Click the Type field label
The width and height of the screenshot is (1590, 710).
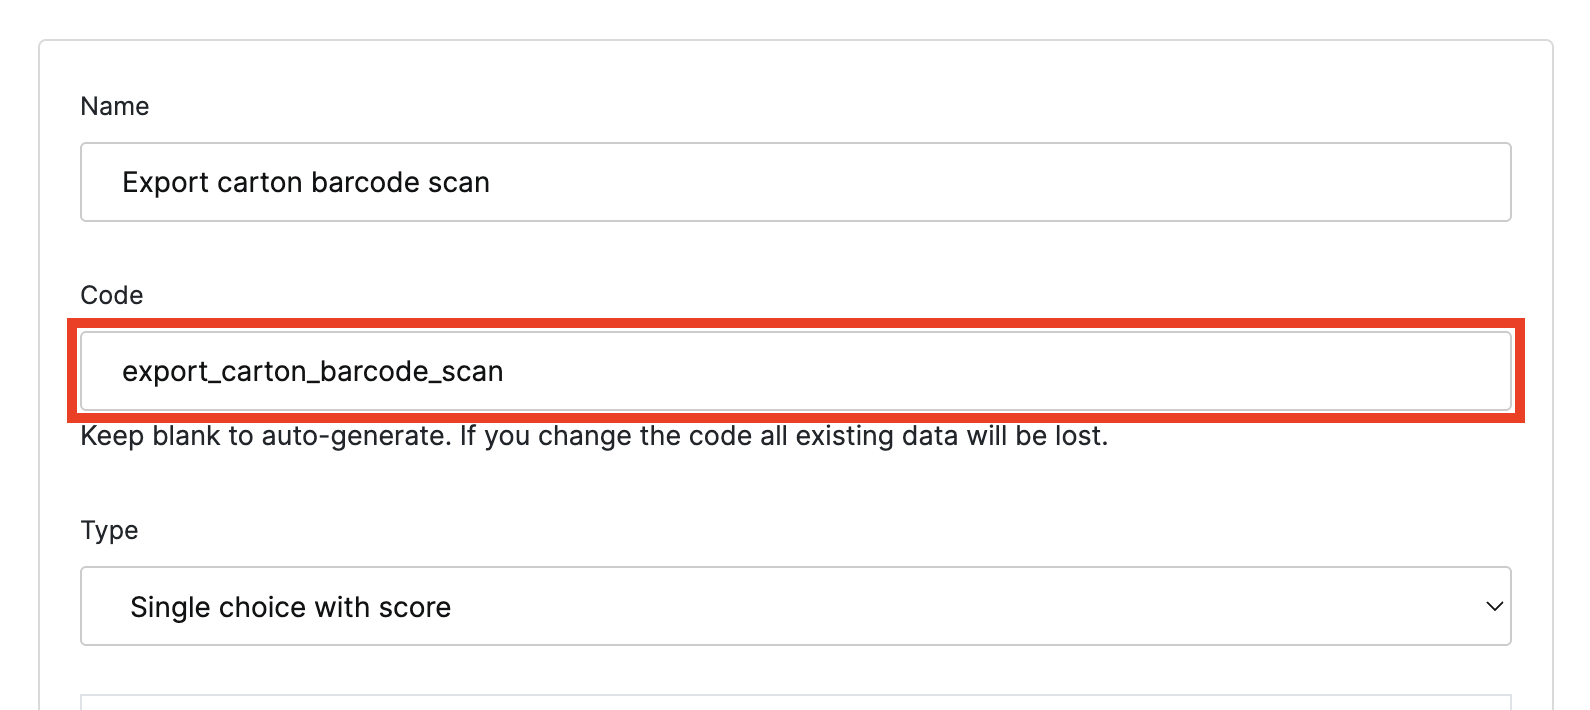click(109, 530)
